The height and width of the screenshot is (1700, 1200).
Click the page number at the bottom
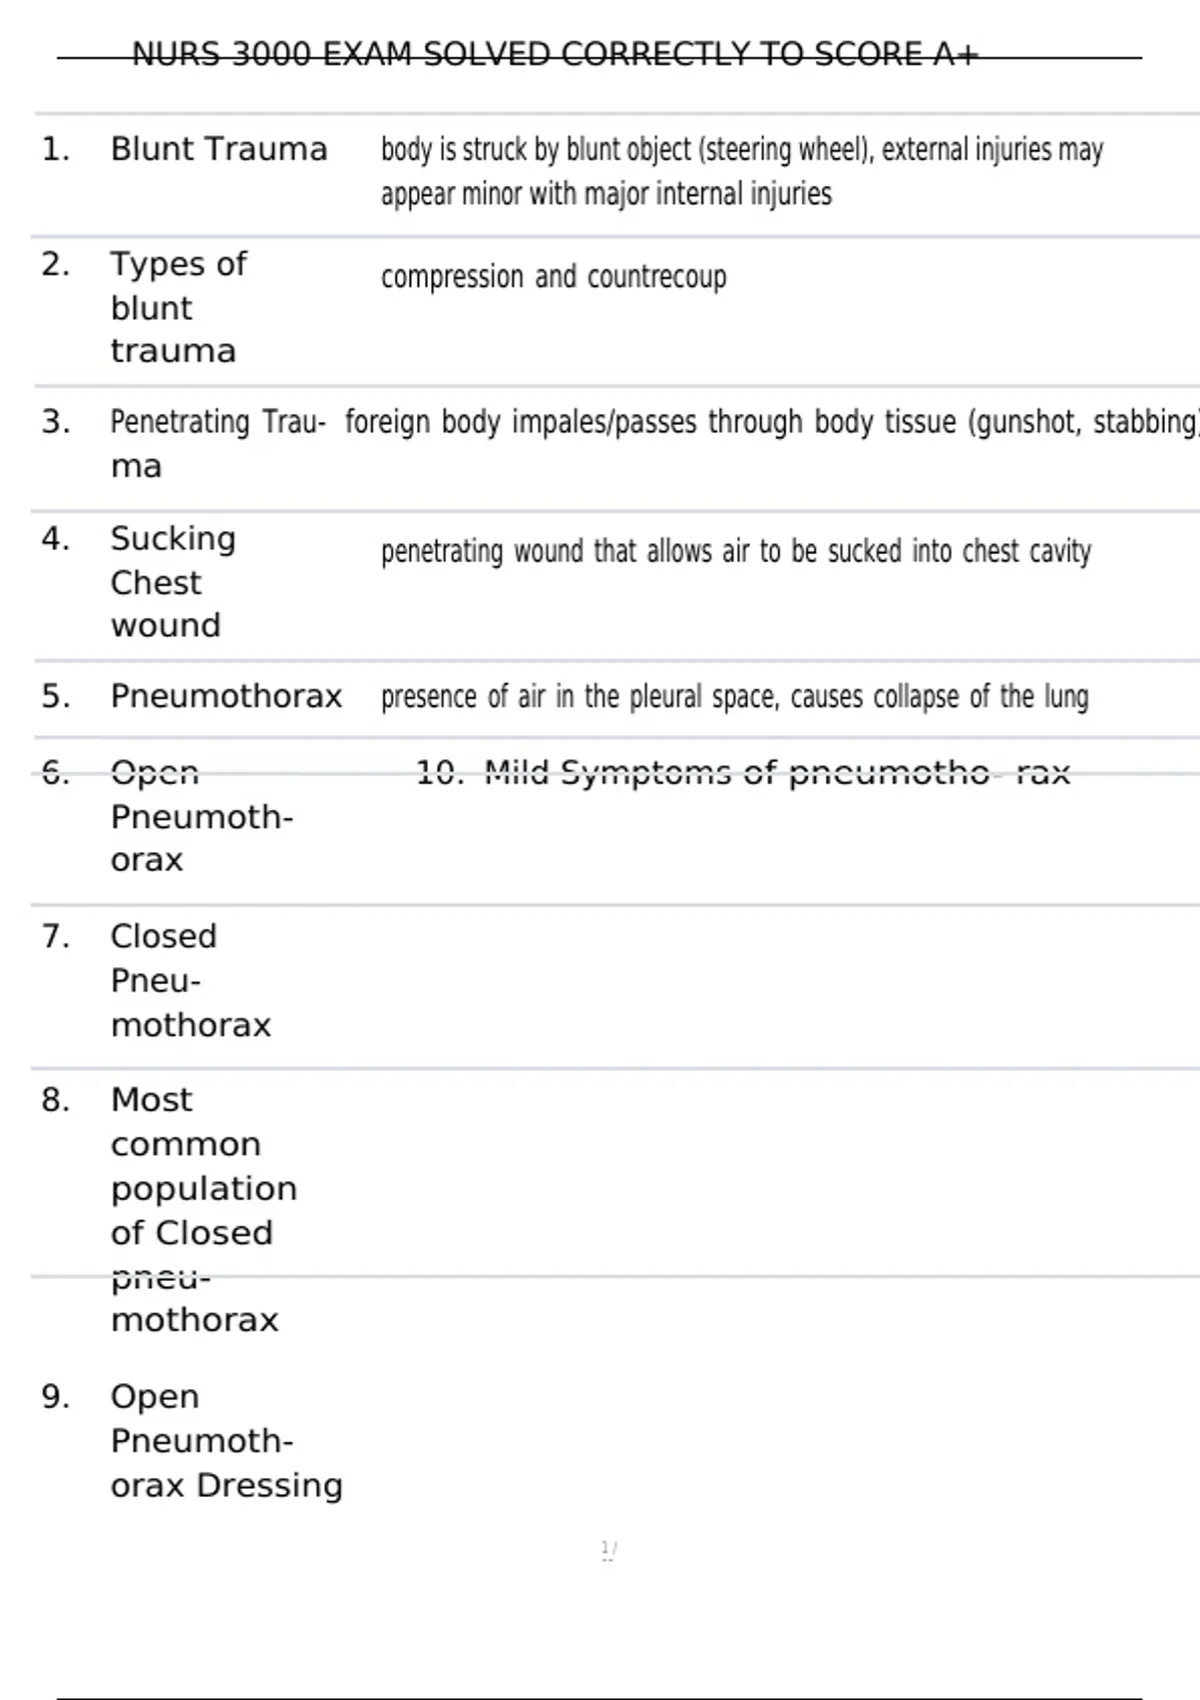[x=608, y=1550]
